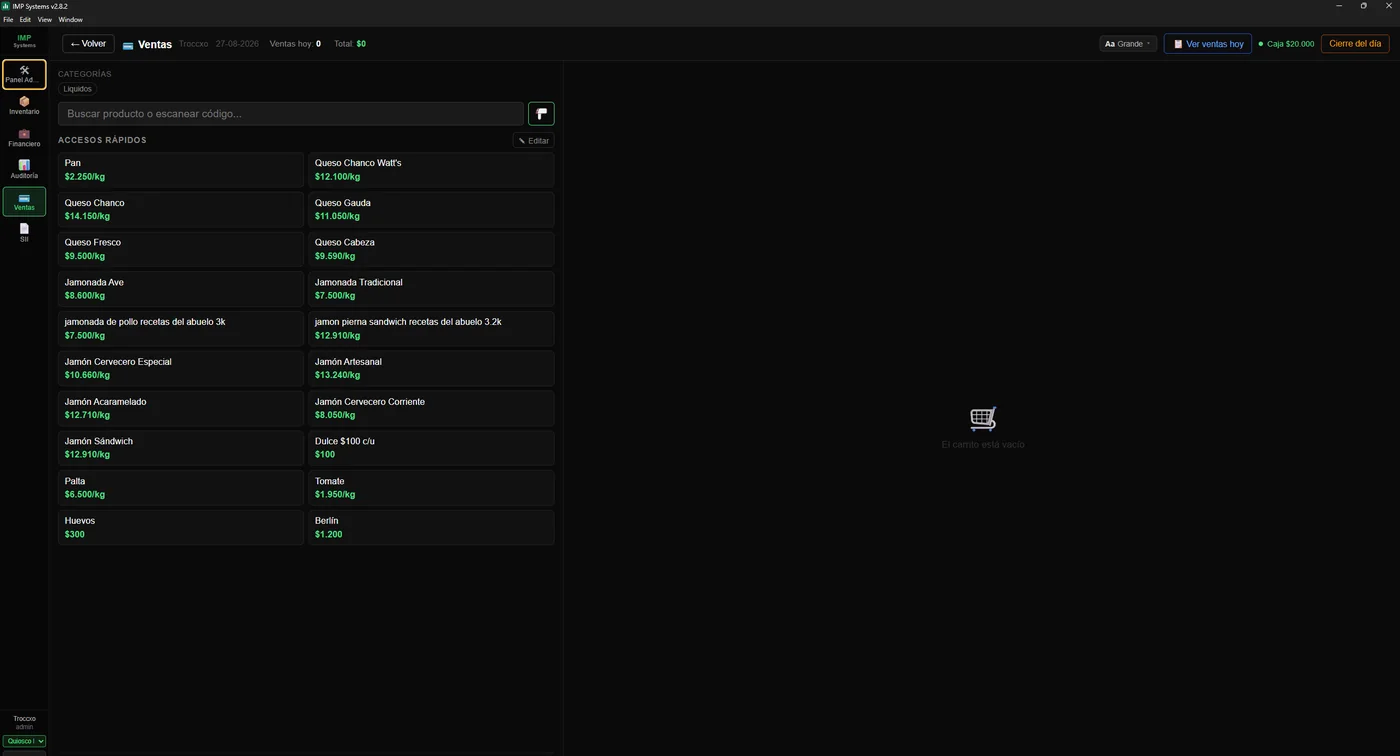Screen dimensions: 1400x756
Task: Edit the quick access shortcuts
Action: click(x=534, y=141)
